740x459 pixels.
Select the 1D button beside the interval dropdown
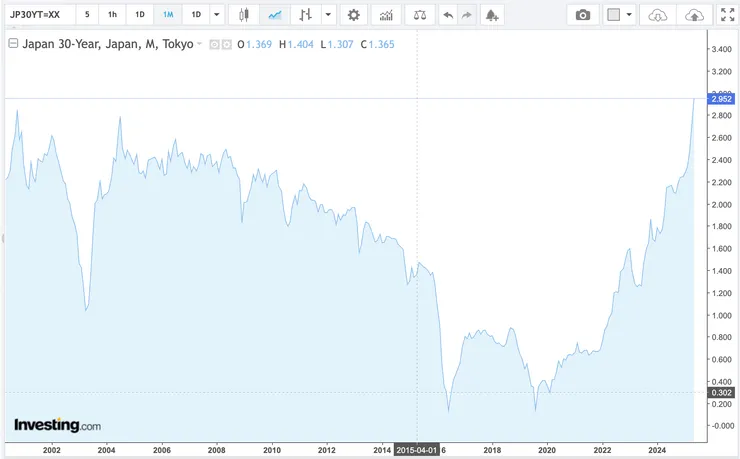(196, 15)
